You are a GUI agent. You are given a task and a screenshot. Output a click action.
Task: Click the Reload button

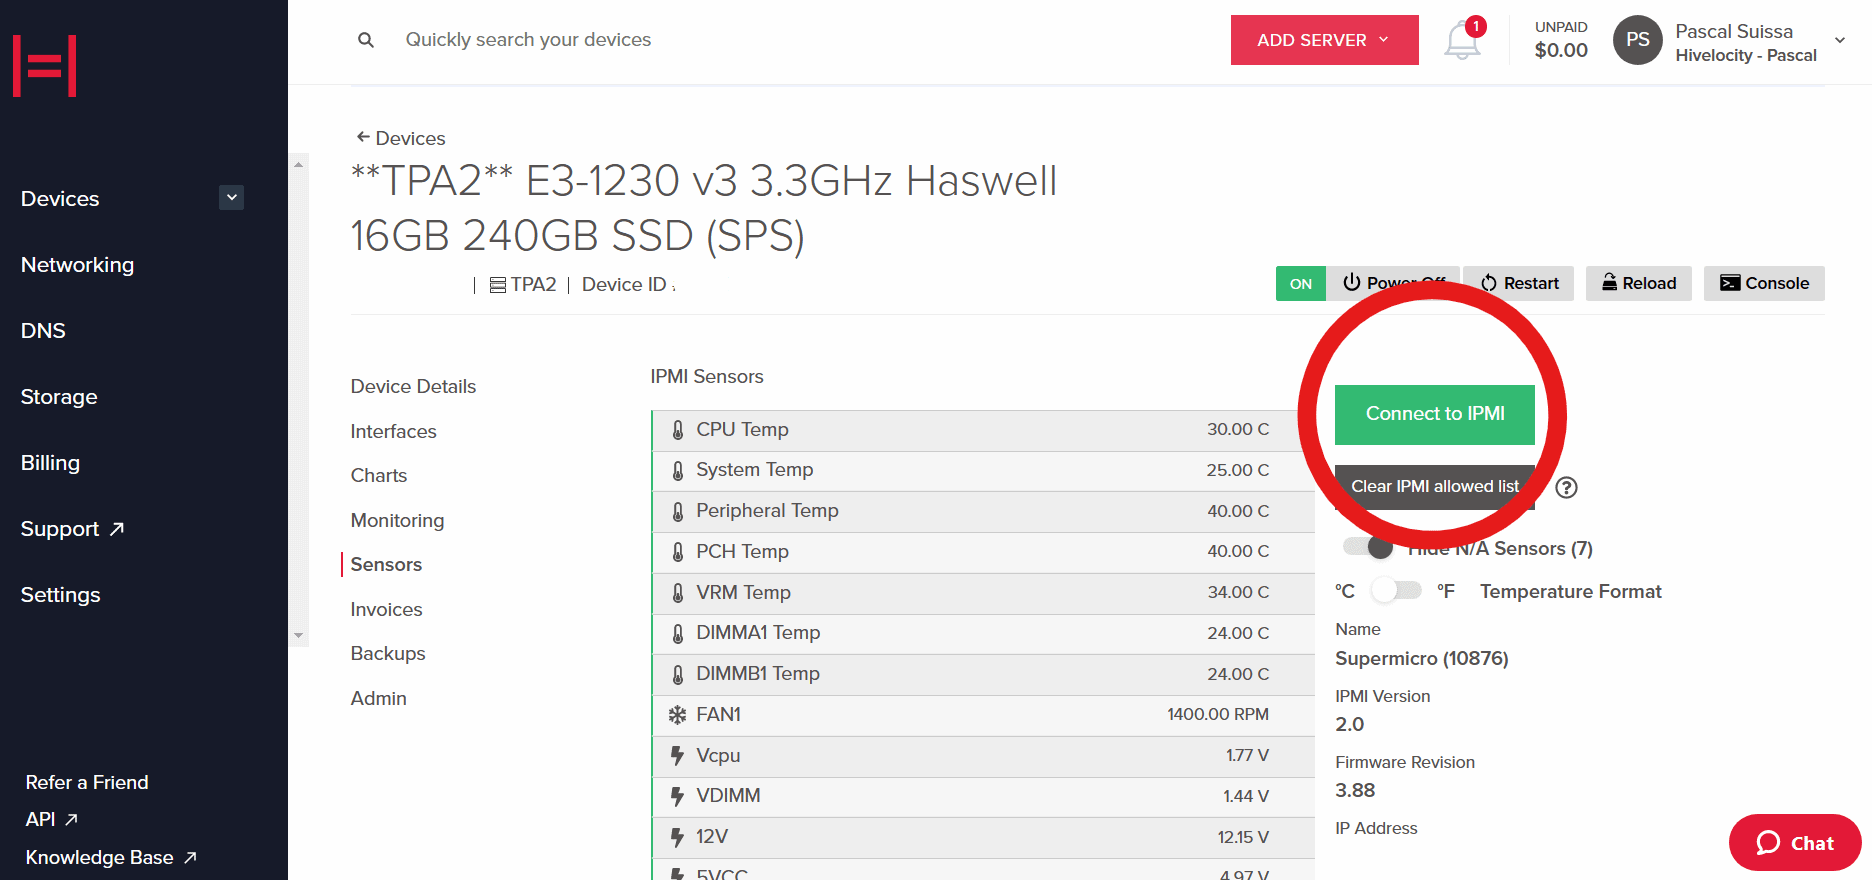(1638, 284)
